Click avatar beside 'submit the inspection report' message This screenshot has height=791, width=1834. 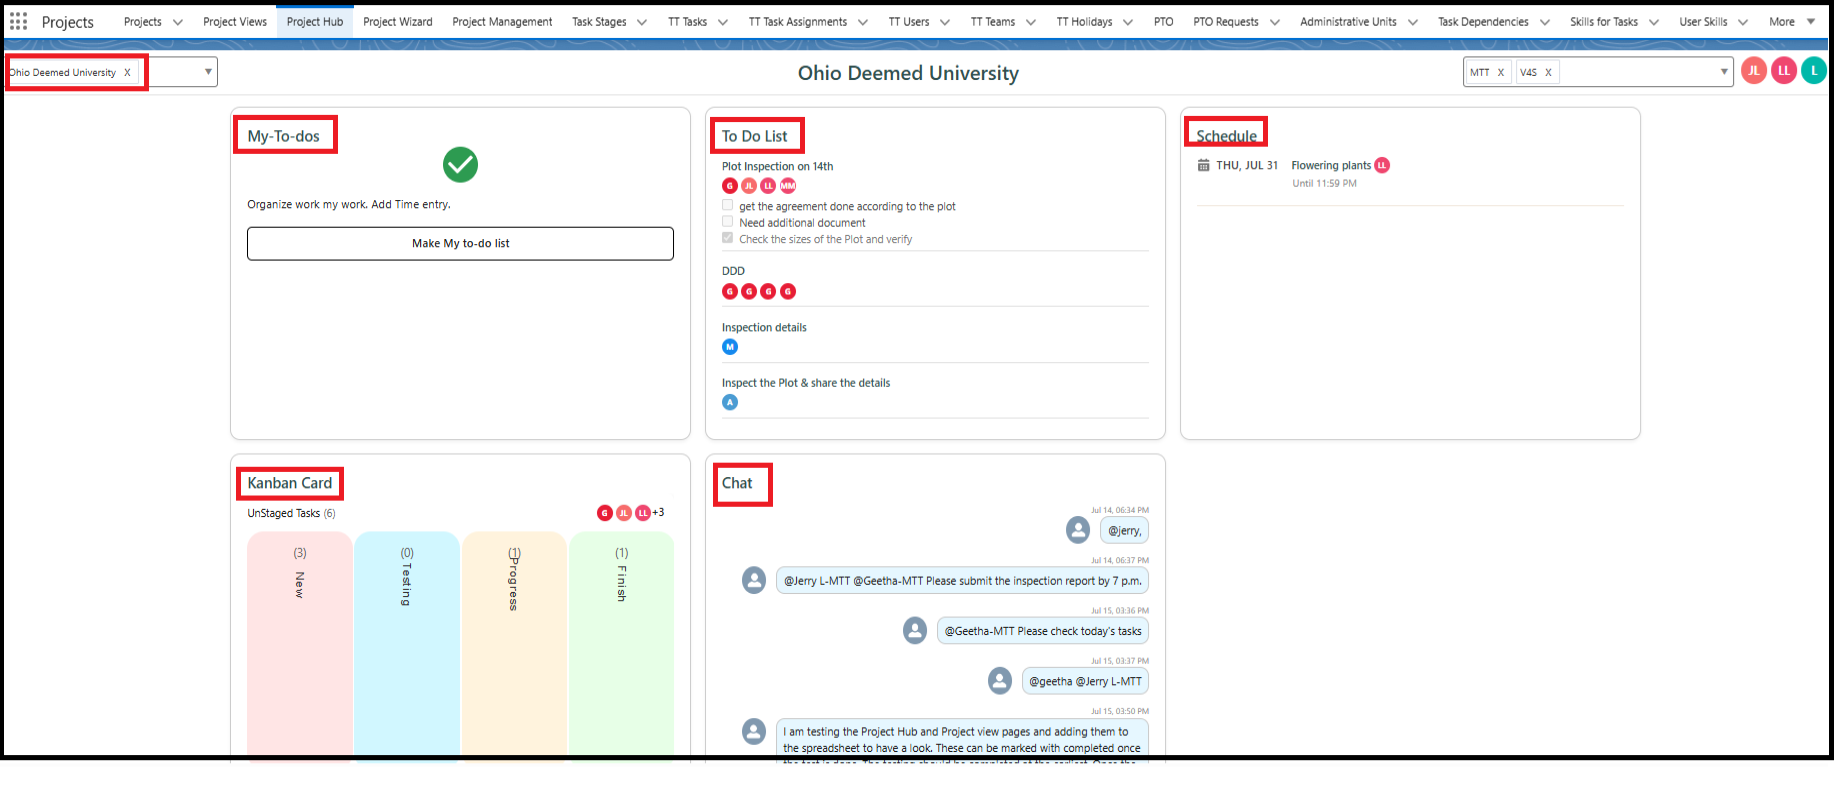754,580
